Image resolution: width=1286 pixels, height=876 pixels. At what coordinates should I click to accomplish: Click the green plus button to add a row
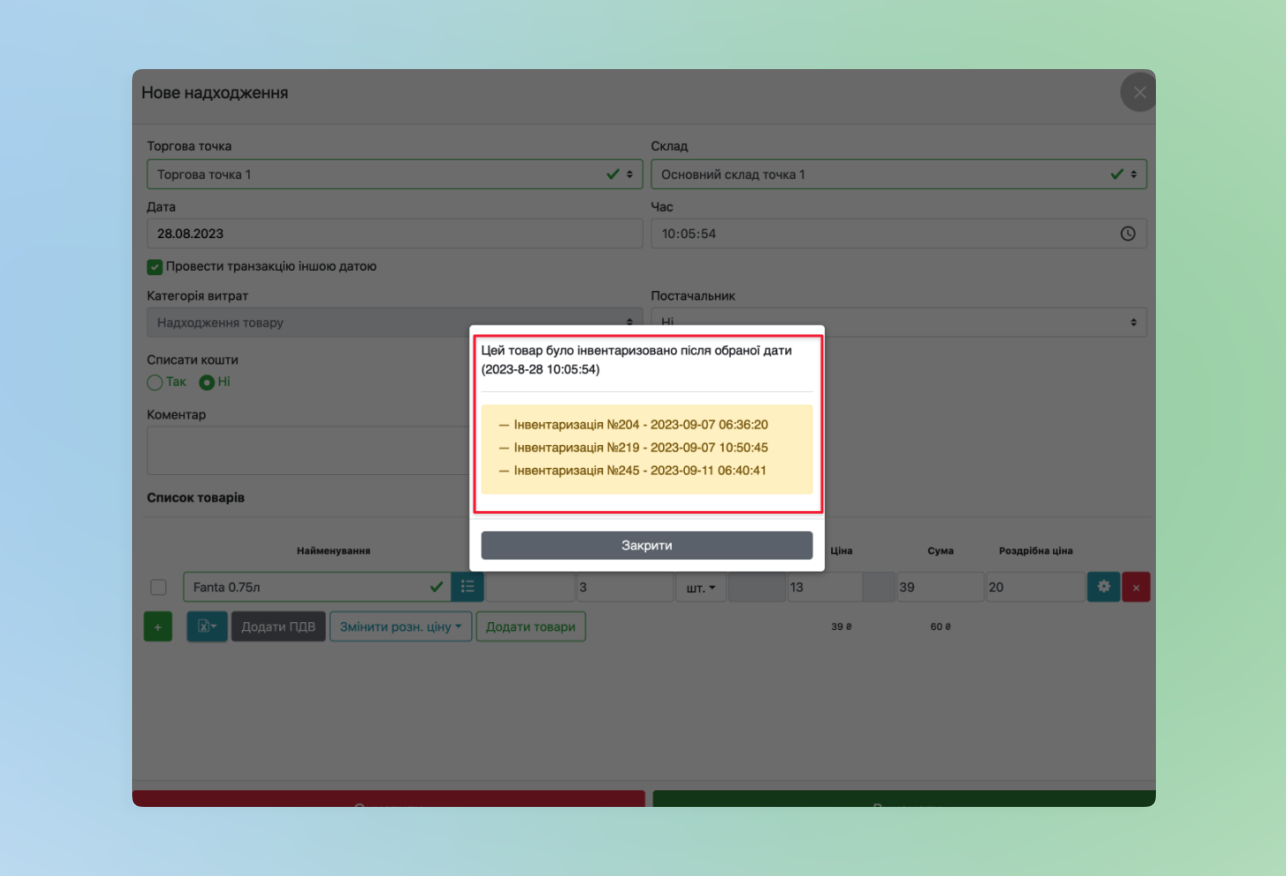click(158, 627)
